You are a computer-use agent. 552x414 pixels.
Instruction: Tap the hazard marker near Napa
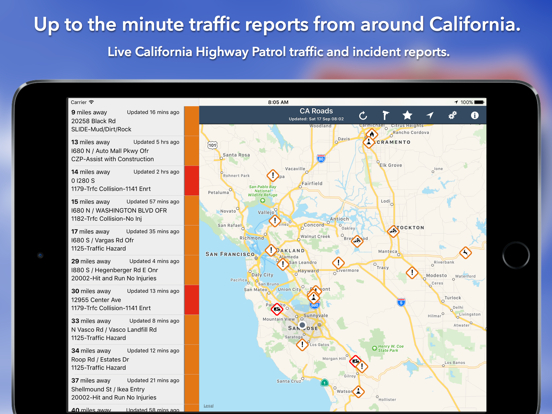click(x=272, y=175)
